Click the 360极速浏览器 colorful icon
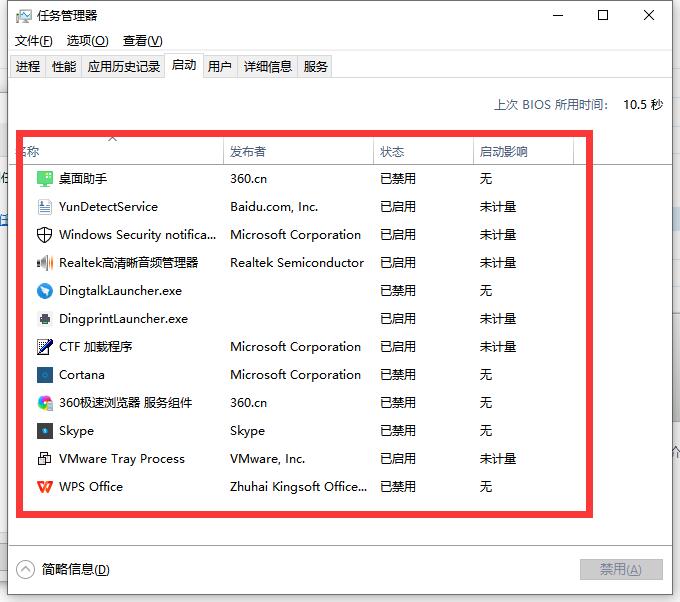 click(44, 403)
